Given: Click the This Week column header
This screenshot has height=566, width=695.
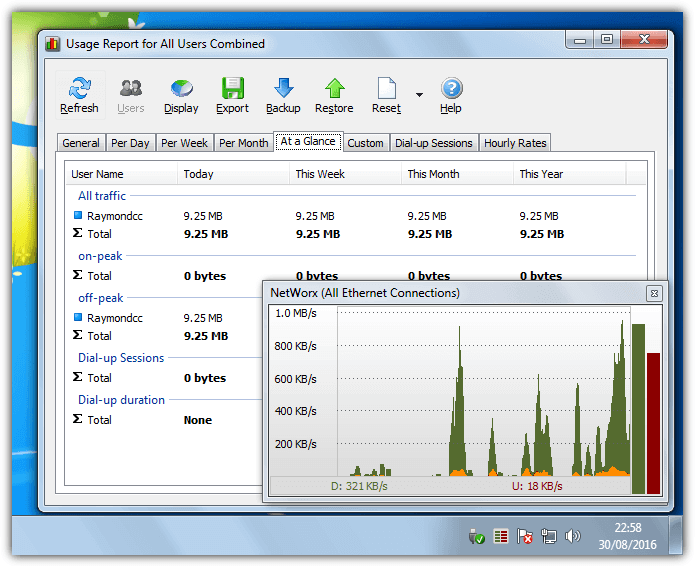Looking at the screenshot, I should [x=345, y=174].
